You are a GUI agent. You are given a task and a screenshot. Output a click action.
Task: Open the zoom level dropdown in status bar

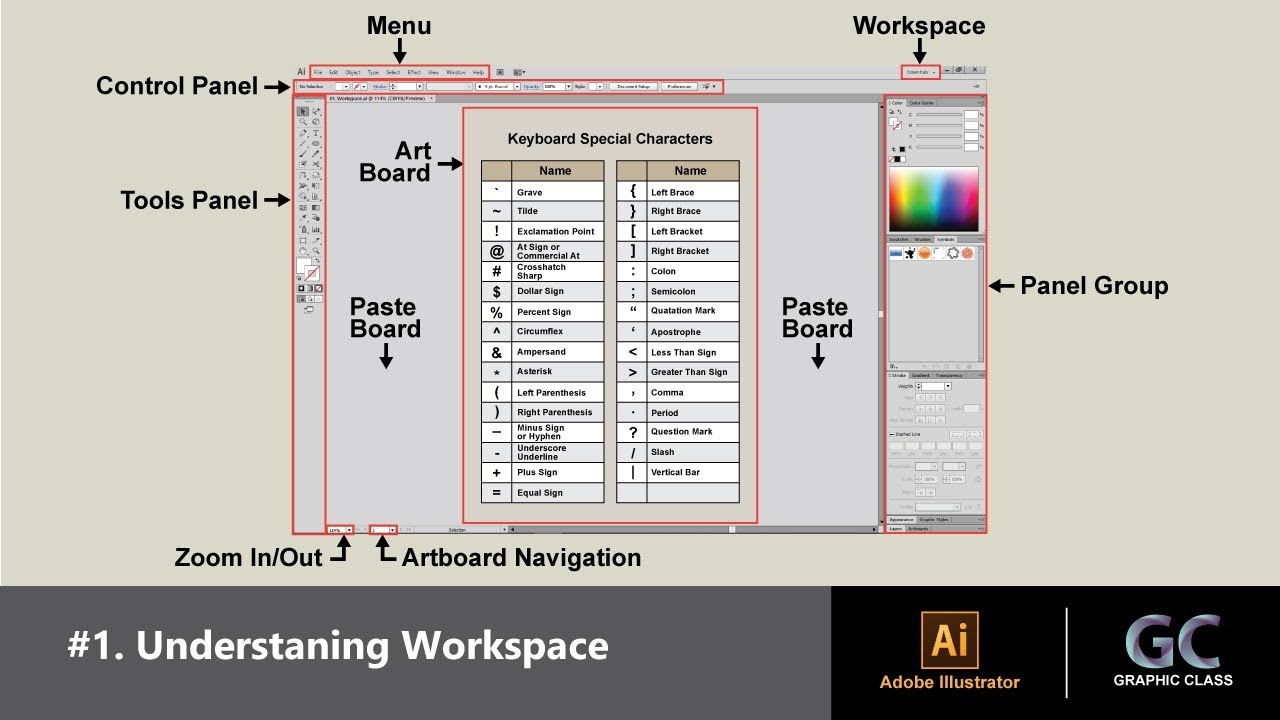coord(349,529)
